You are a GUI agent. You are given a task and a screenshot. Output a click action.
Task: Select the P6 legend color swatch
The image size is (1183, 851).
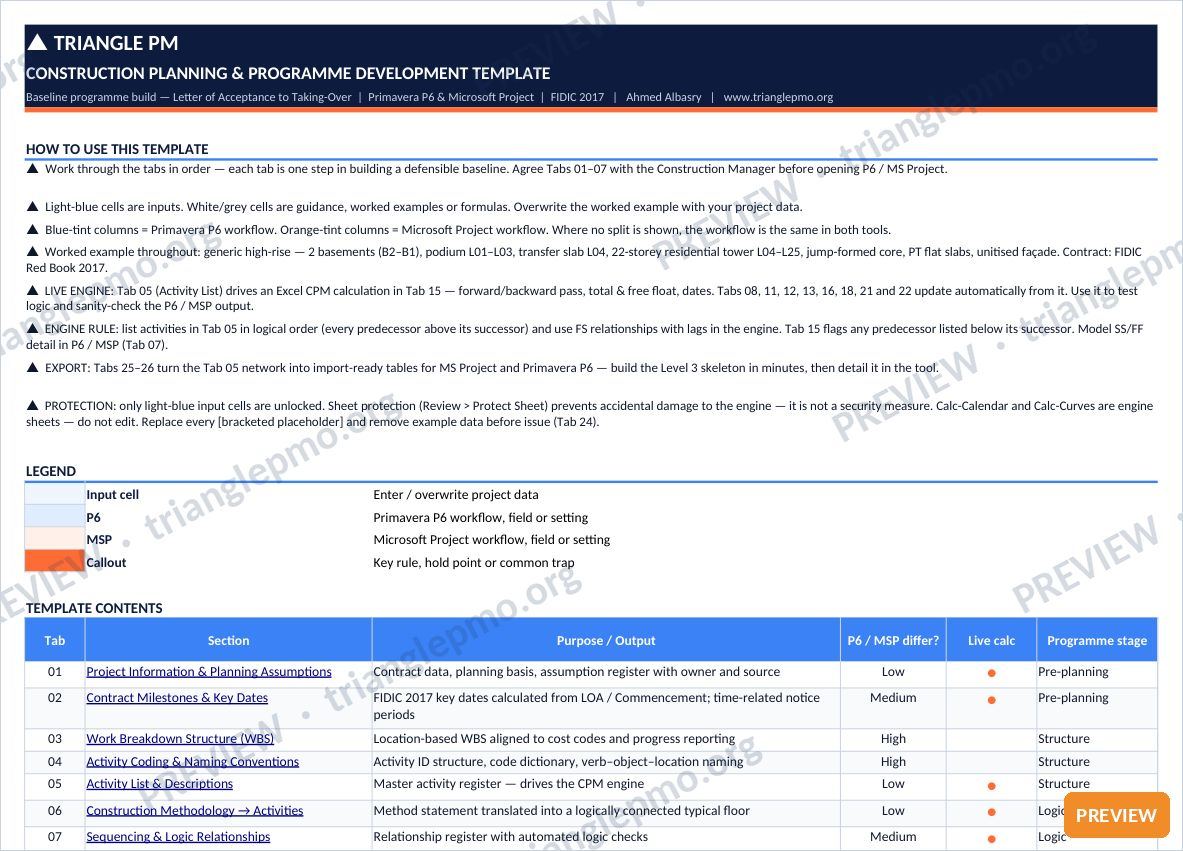(54, 517)
